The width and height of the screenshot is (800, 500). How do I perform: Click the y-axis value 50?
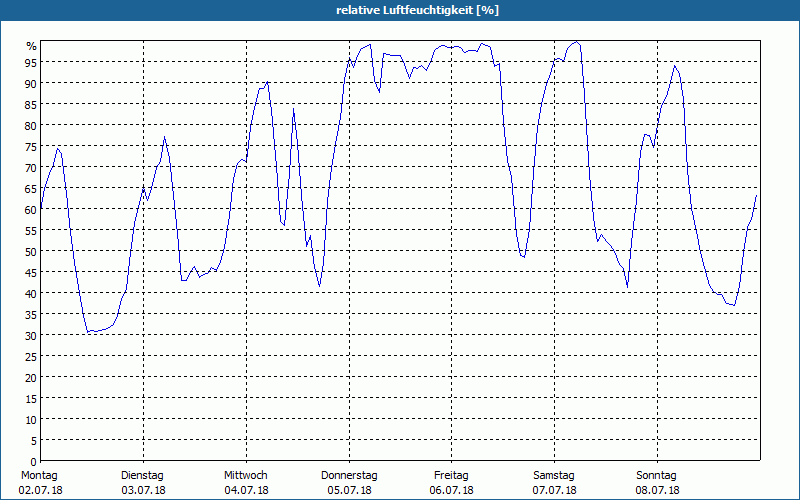coord(31,252)
